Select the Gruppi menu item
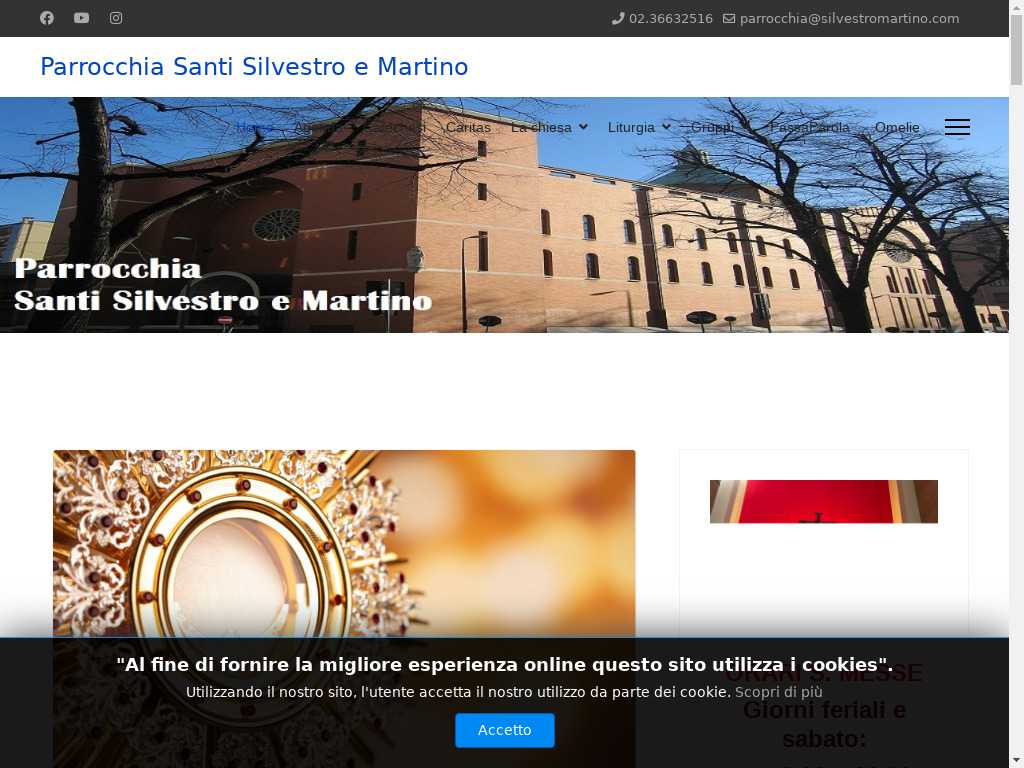1024x768 pixels. (x=712, y=127)
